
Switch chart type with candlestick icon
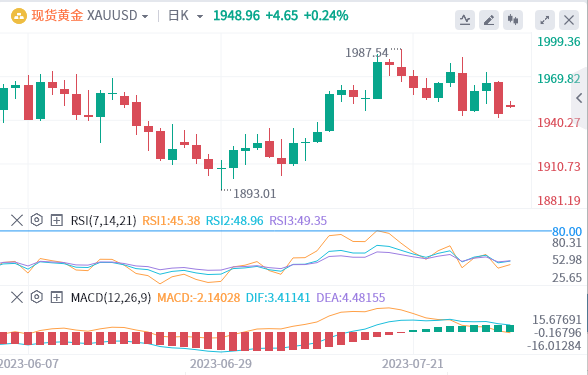point(513,20)
